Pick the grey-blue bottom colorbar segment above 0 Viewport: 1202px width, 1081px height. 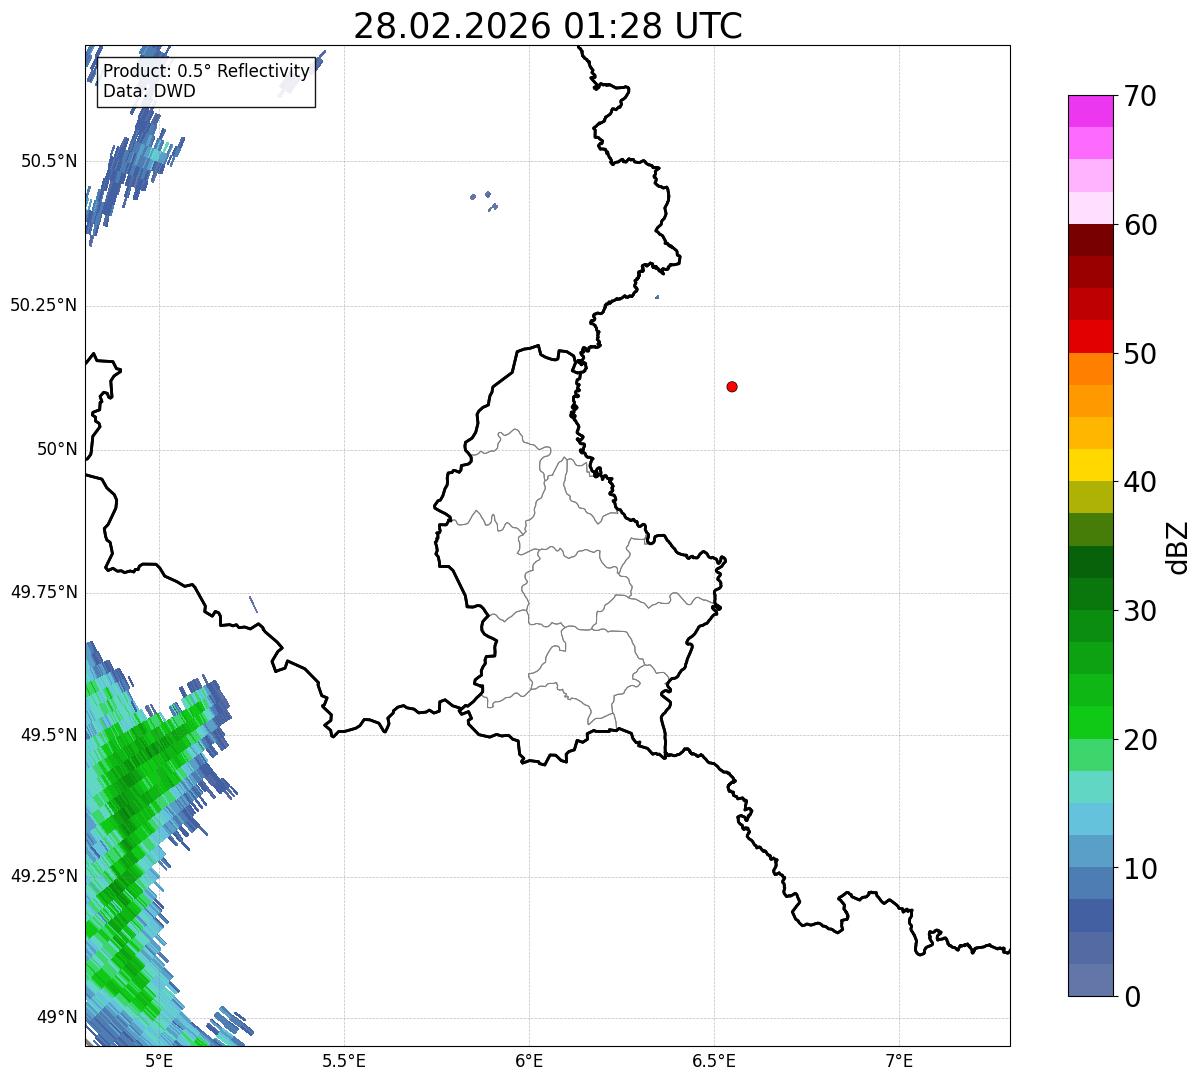[1090, 980]
